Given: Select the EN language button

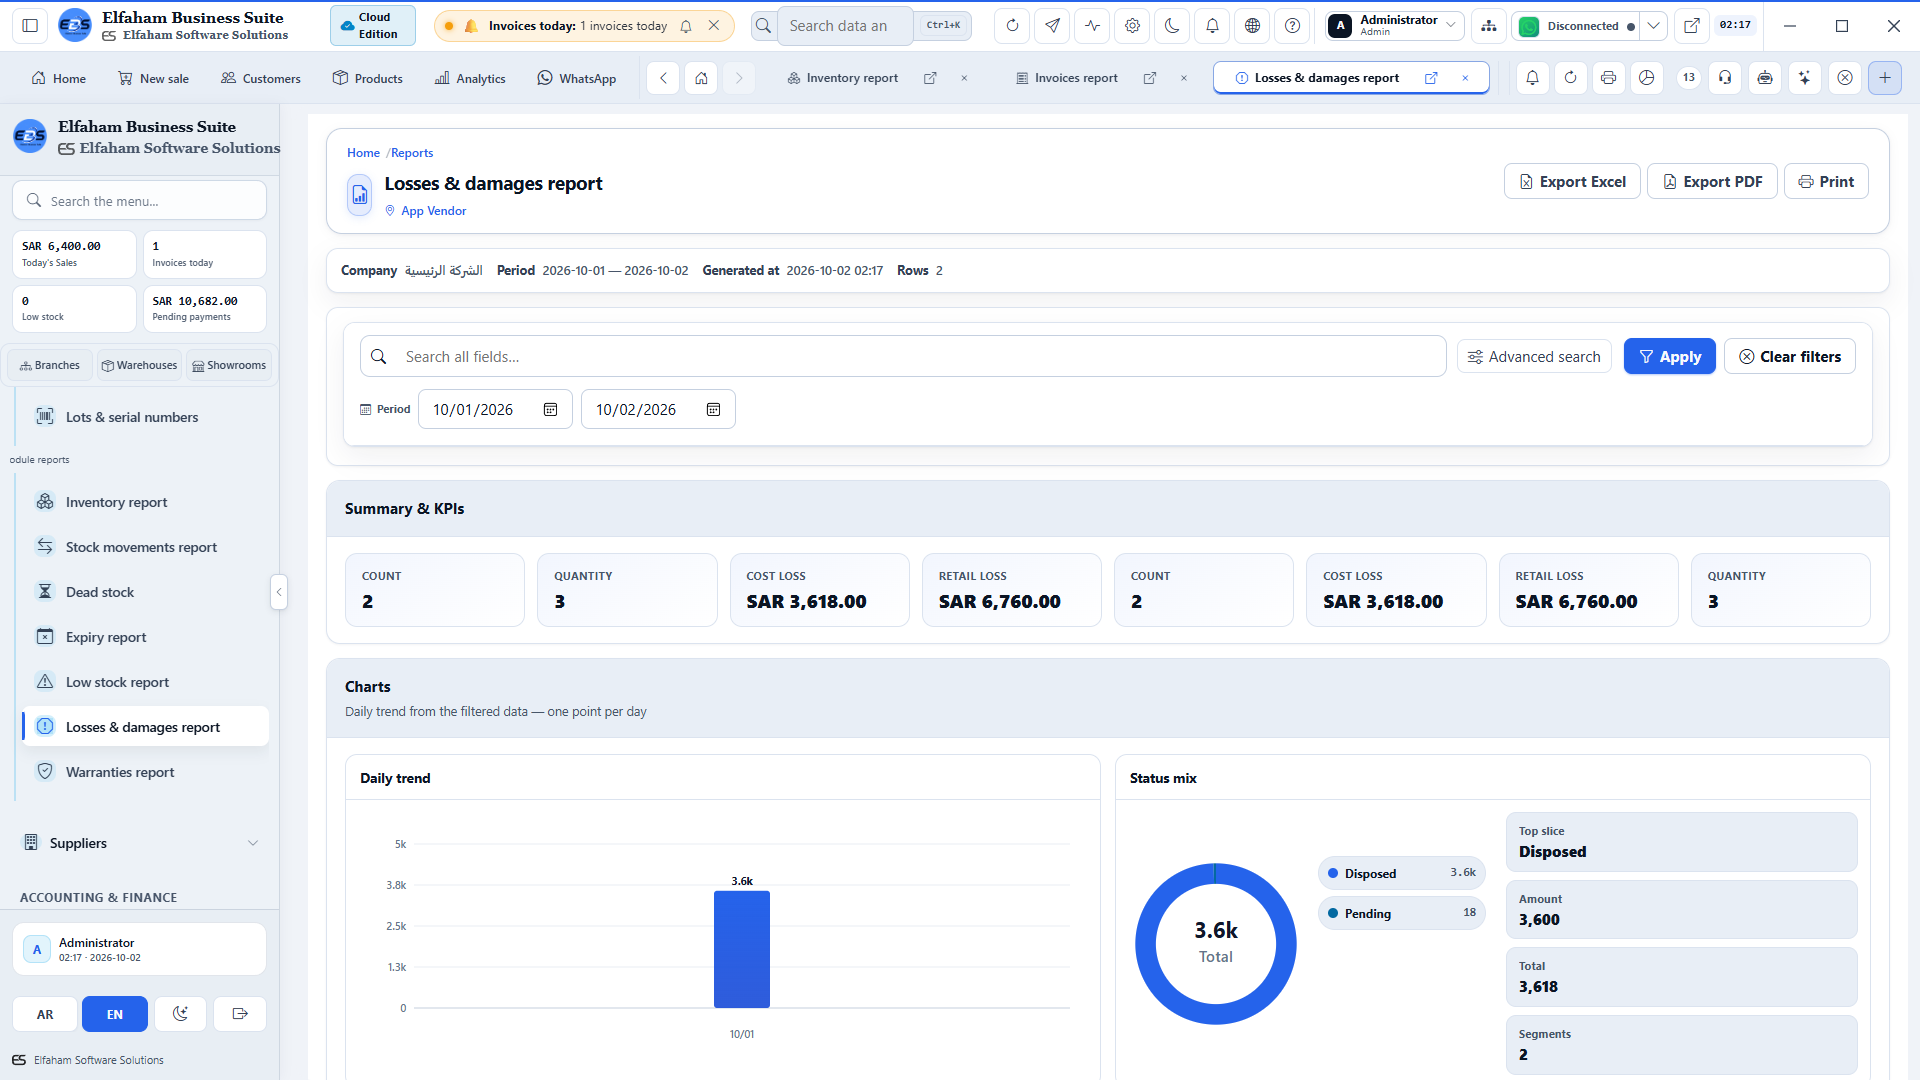Looking at the screenshot, I should (115, 1014).
